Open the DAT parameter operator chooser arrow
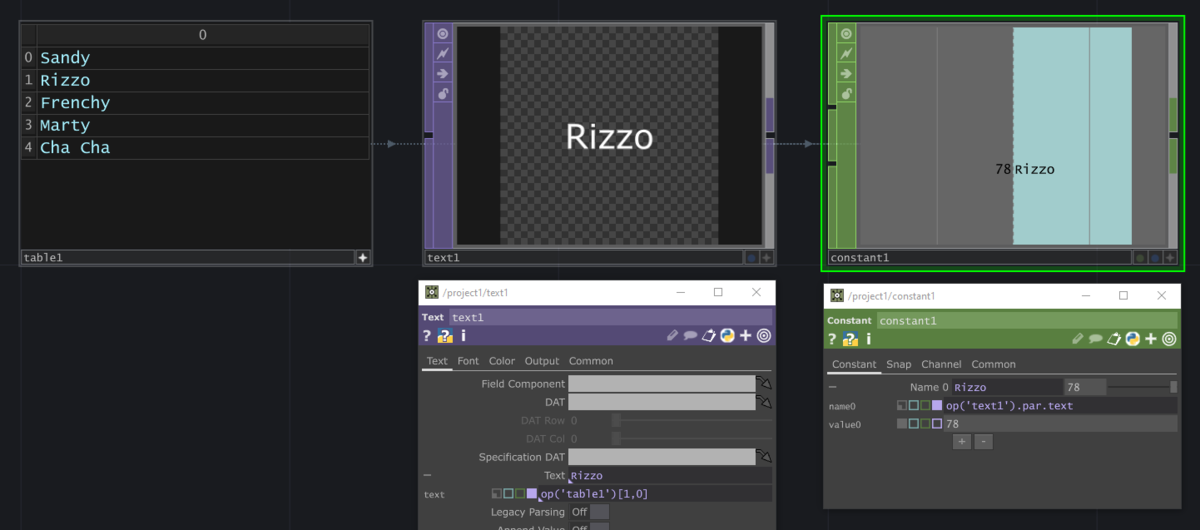 764,402
